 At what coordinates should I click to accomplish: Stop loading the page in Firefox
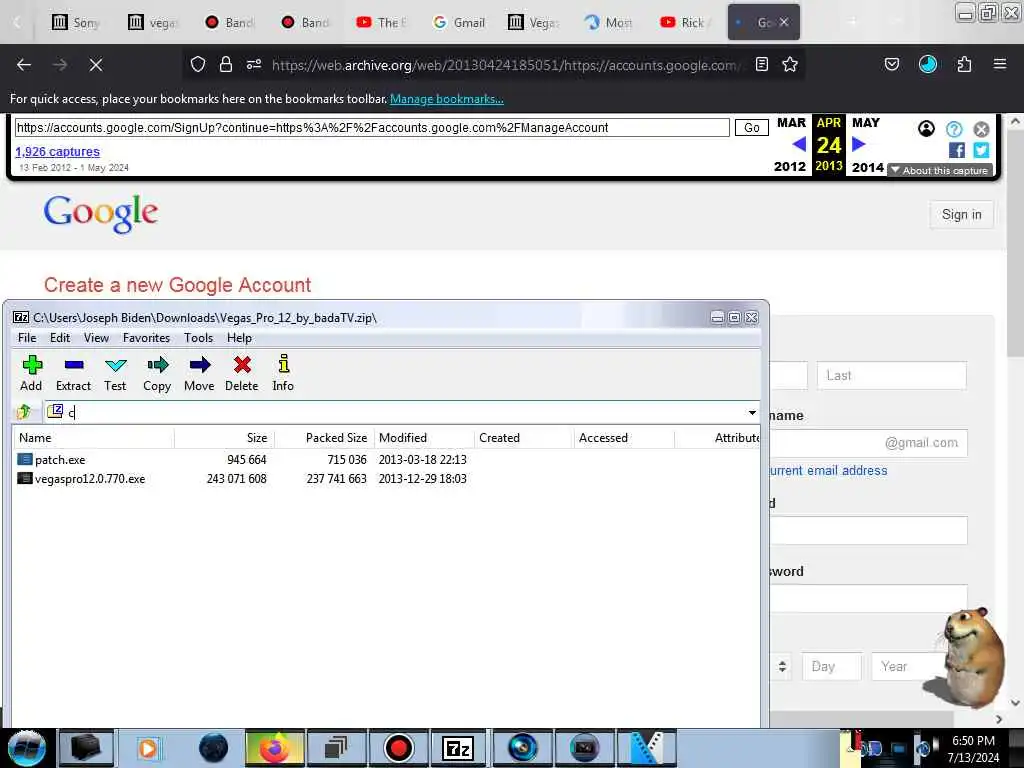(95, 65)
